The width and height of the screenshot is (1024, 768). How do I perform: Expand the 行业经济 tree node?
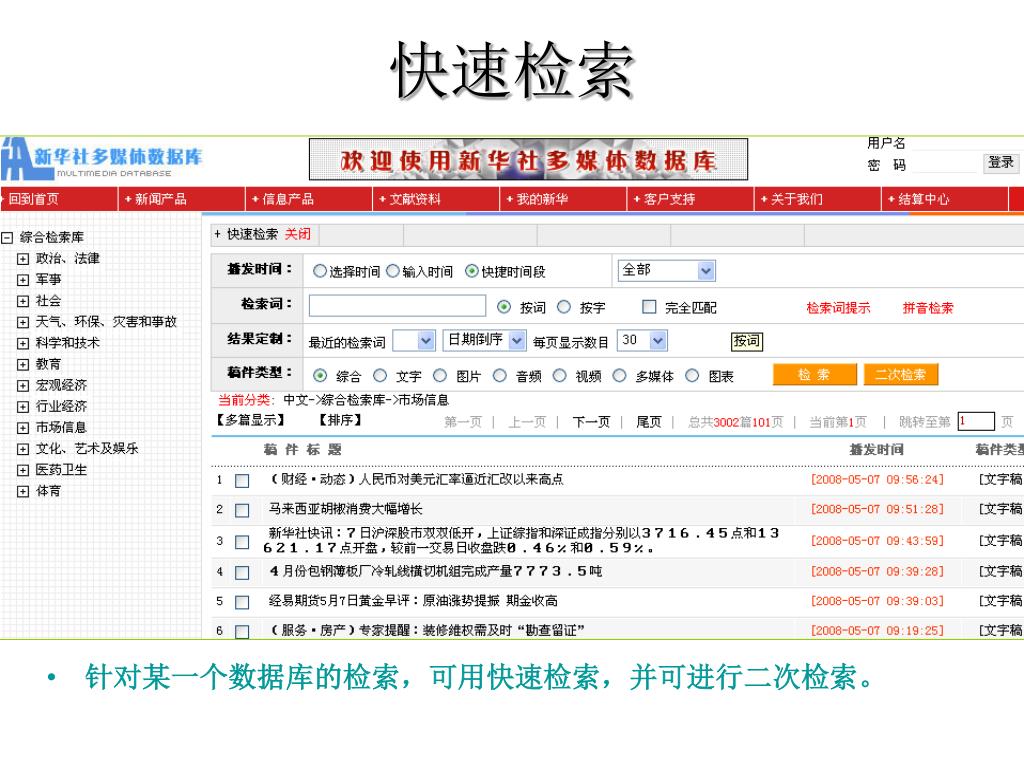(23, 407)
